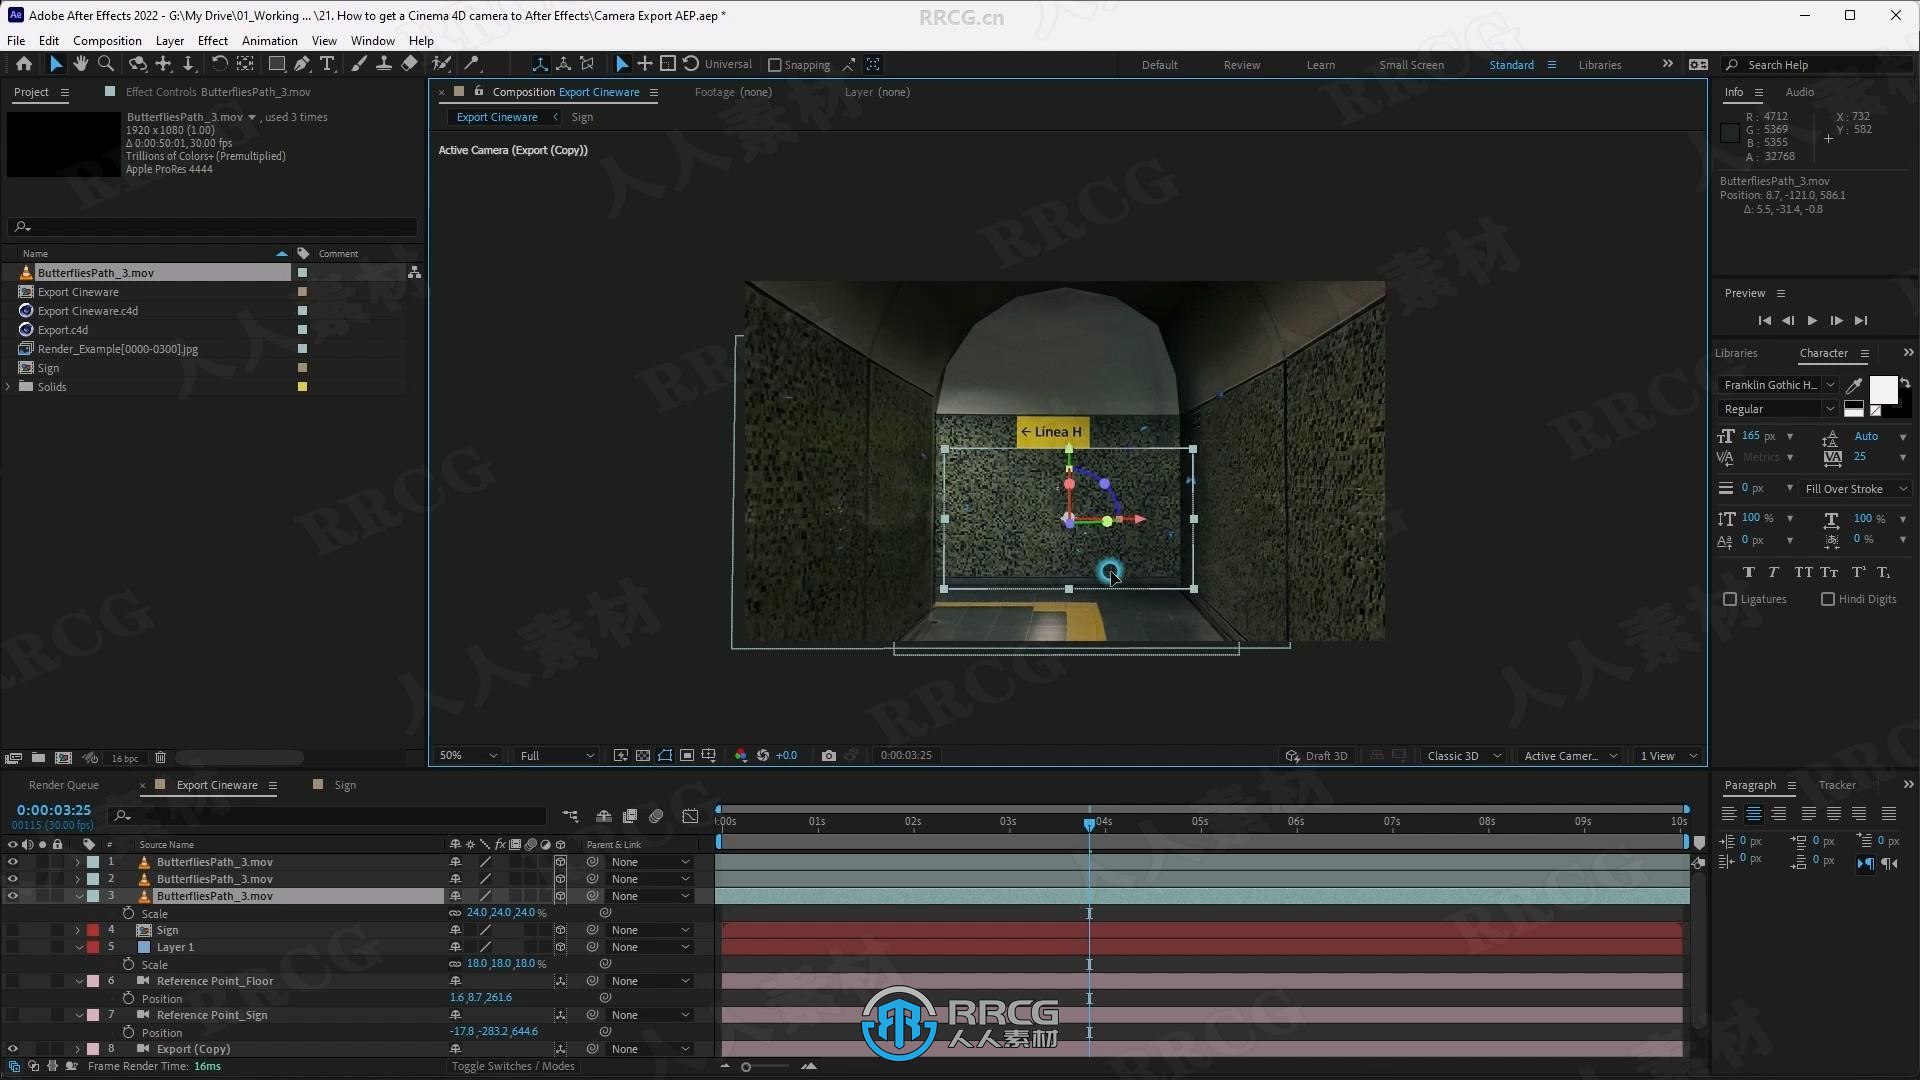Viewport: 1920px width, 1080px height.
Task: Click the Scale stopwatch on layer 3
Action: point(128,913)
